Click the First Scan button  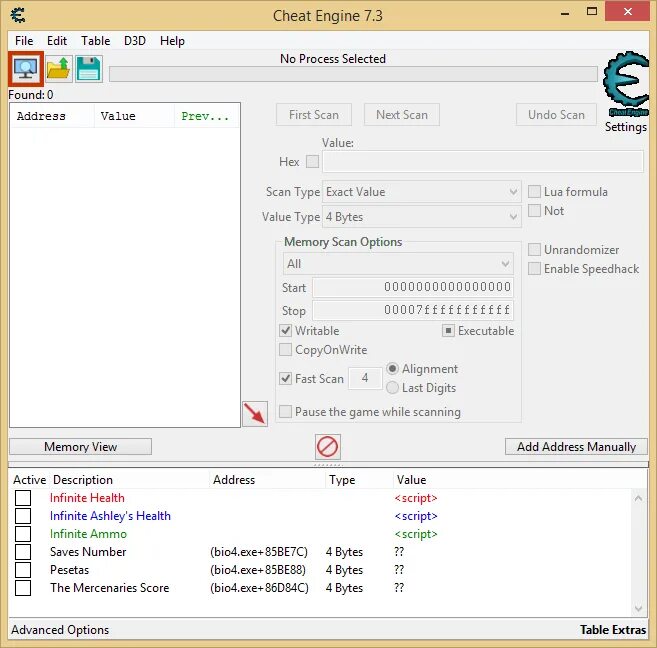tap(314, 115)
